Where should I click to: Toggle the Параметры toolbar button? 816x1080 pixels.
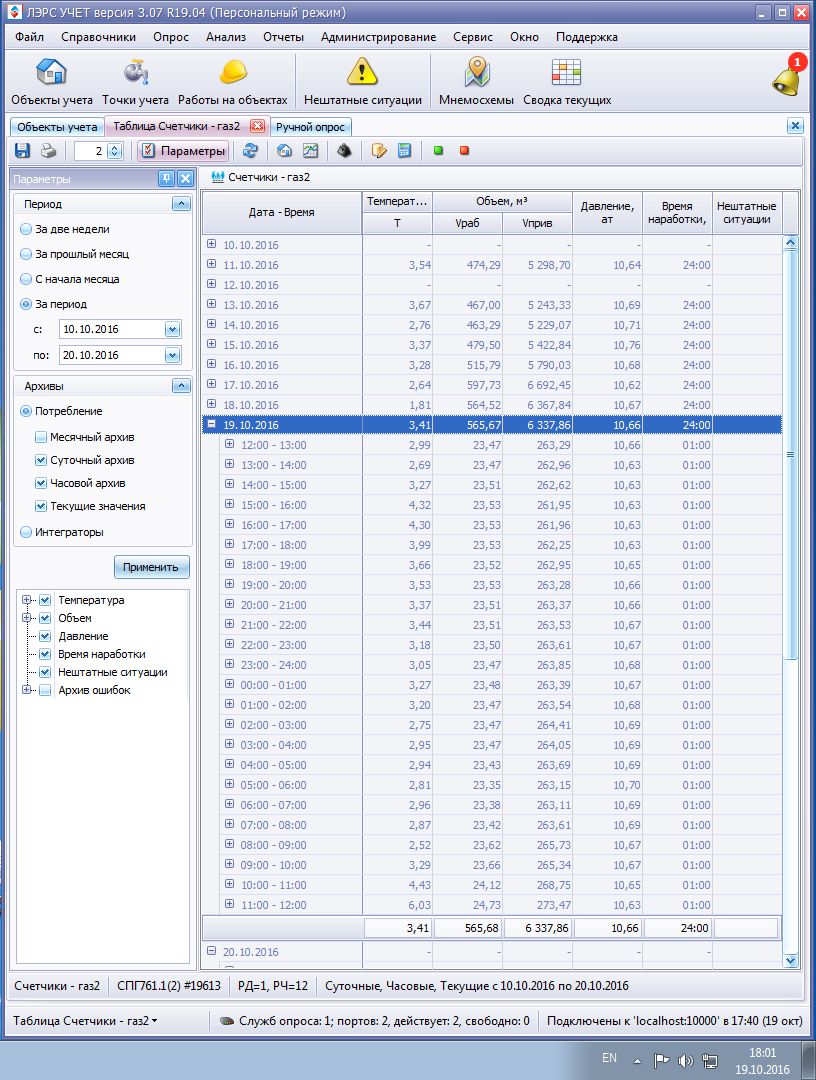[183, 151]
